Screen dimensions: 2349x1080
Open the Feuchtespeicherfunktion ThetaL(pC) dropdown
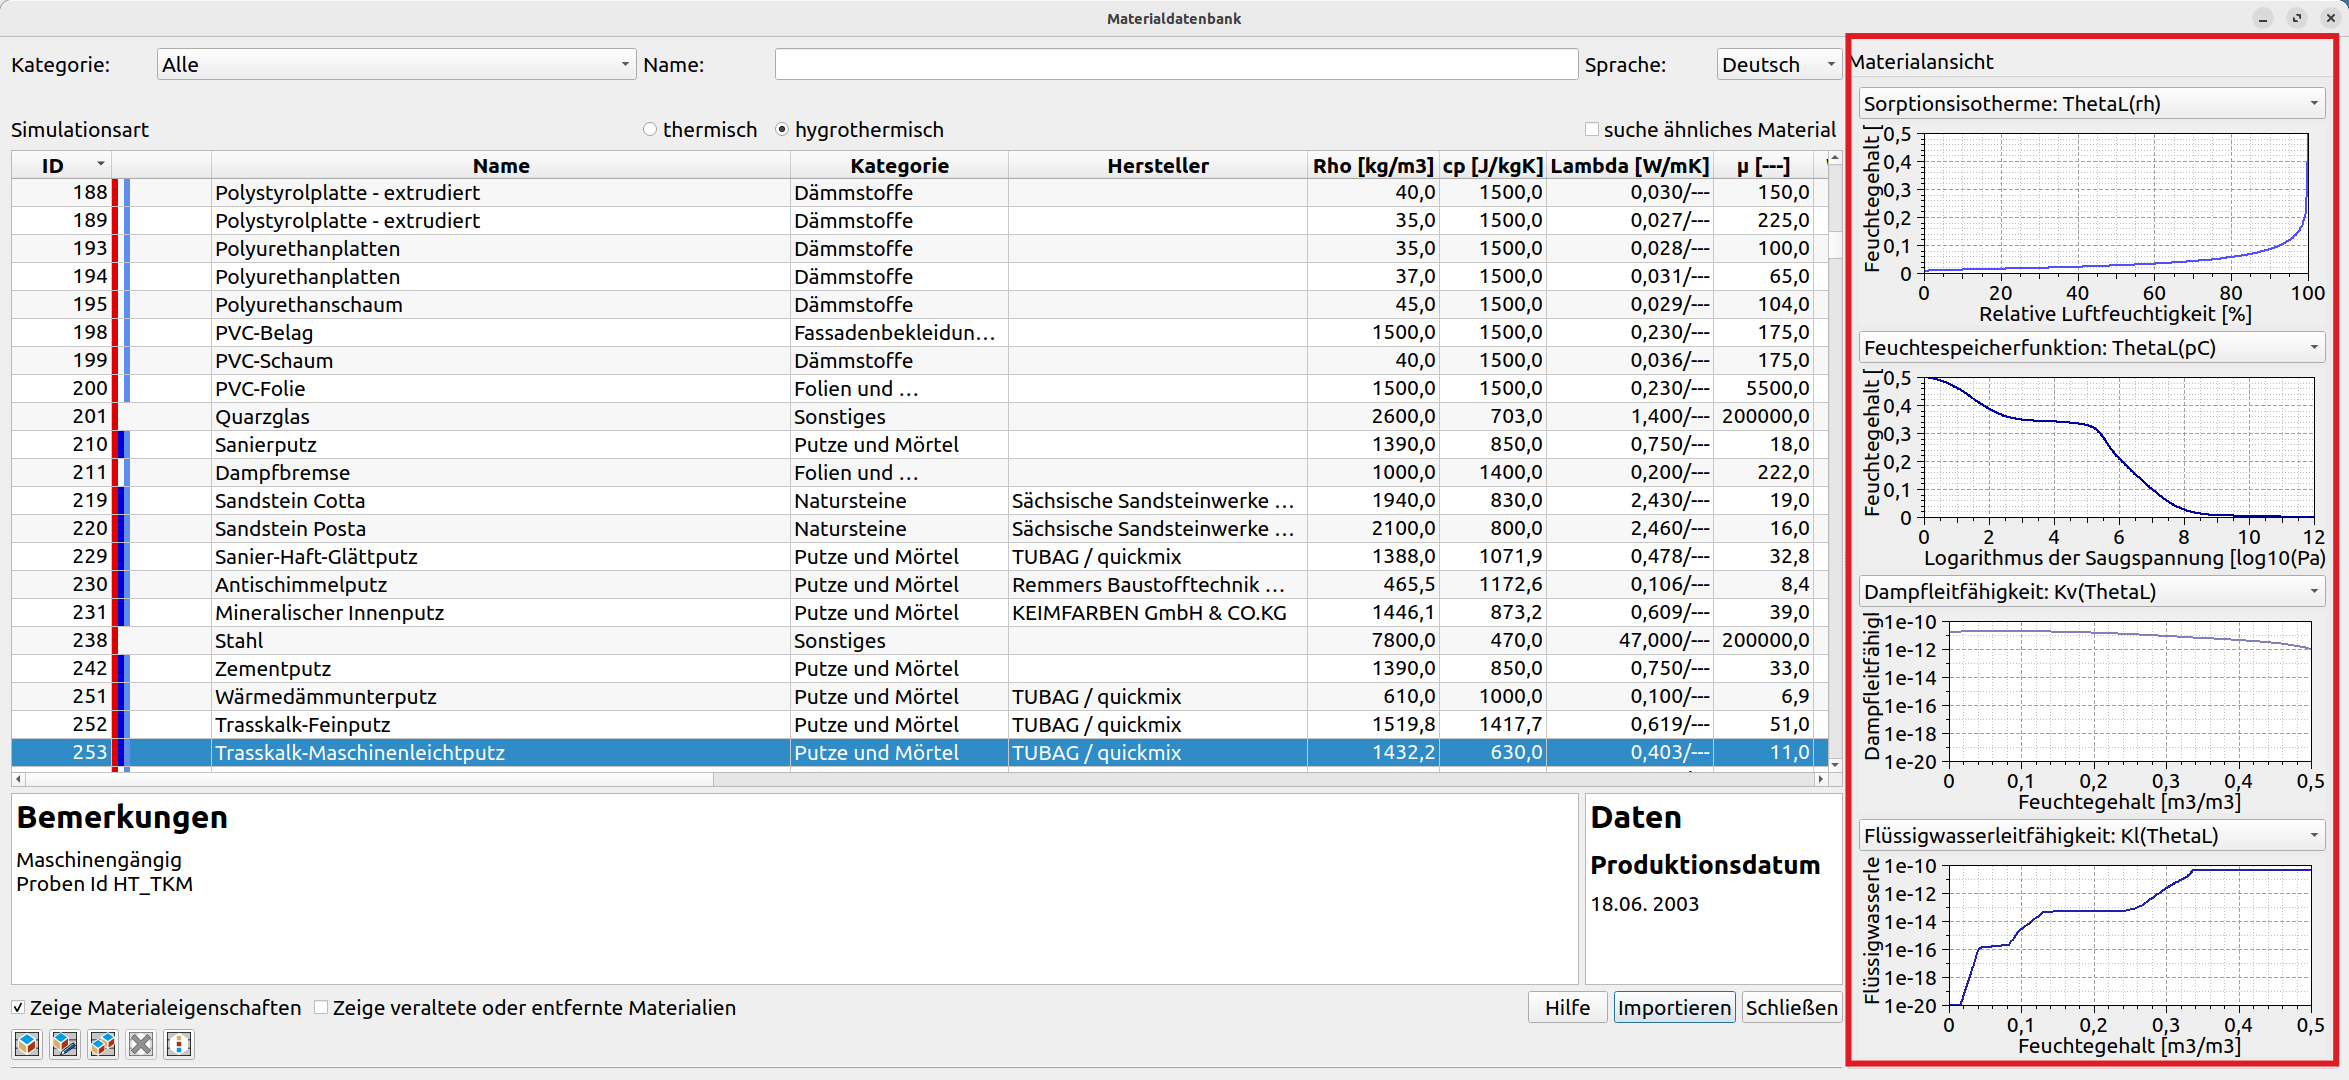click(2091, 348)
